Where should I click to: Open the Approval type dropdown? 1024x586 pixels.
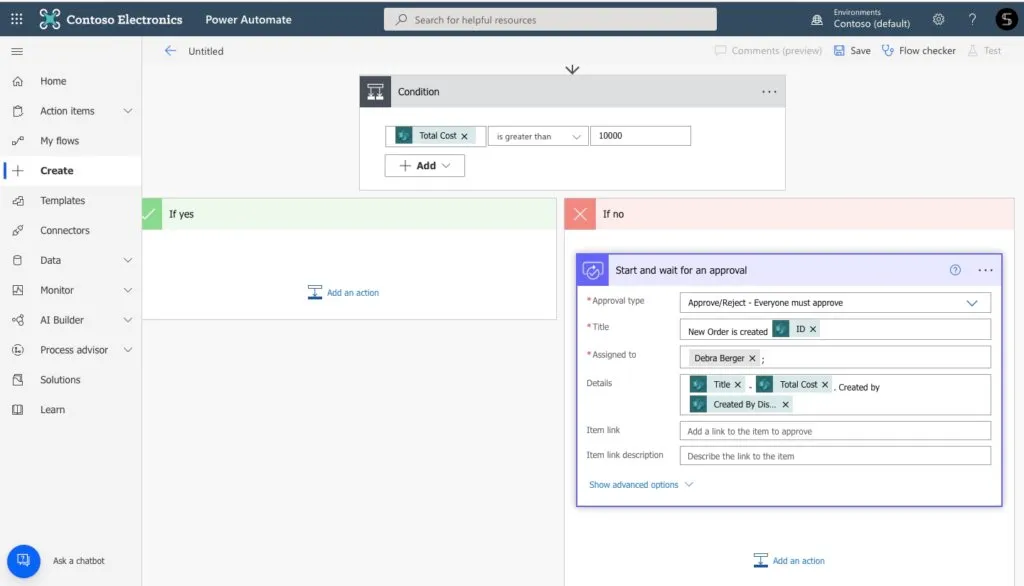coord(835,302)
